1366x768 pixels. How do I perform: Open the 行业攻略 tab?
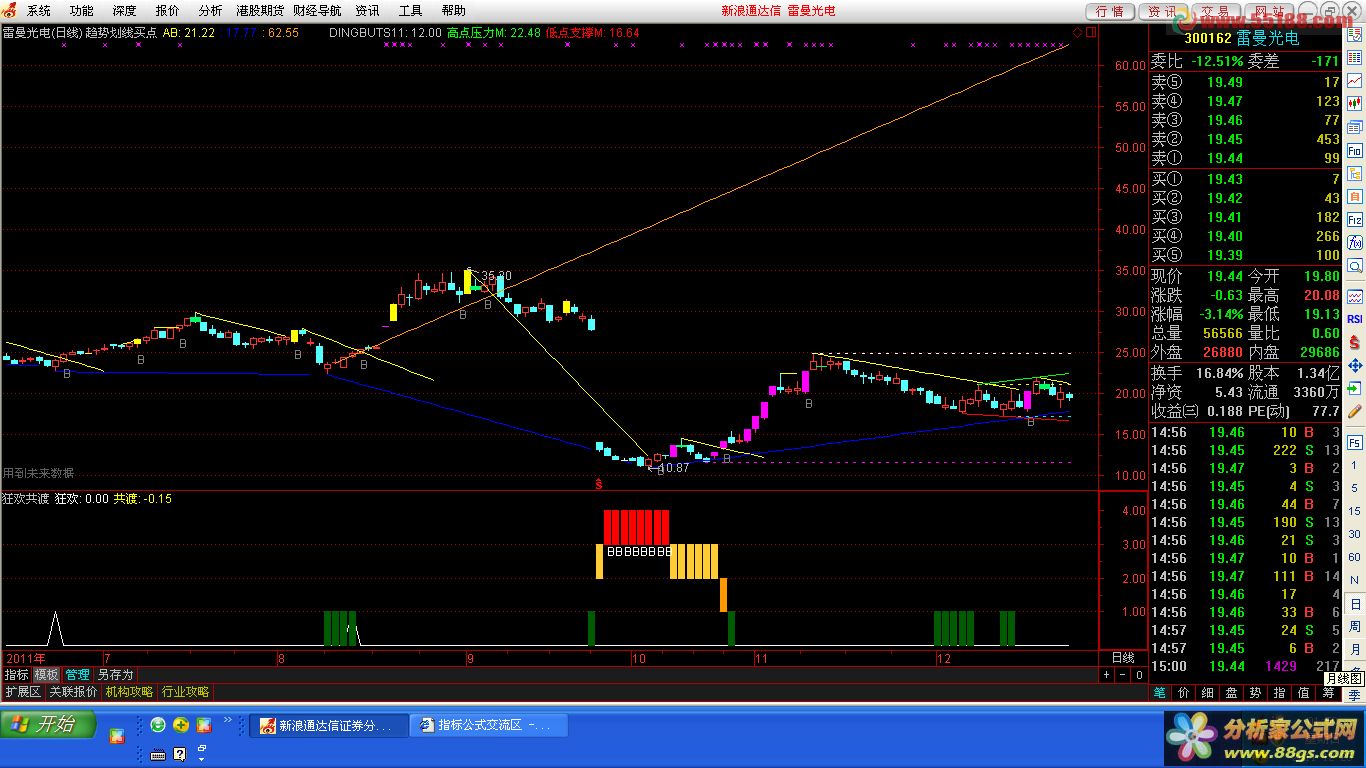[x=186, y=692]
